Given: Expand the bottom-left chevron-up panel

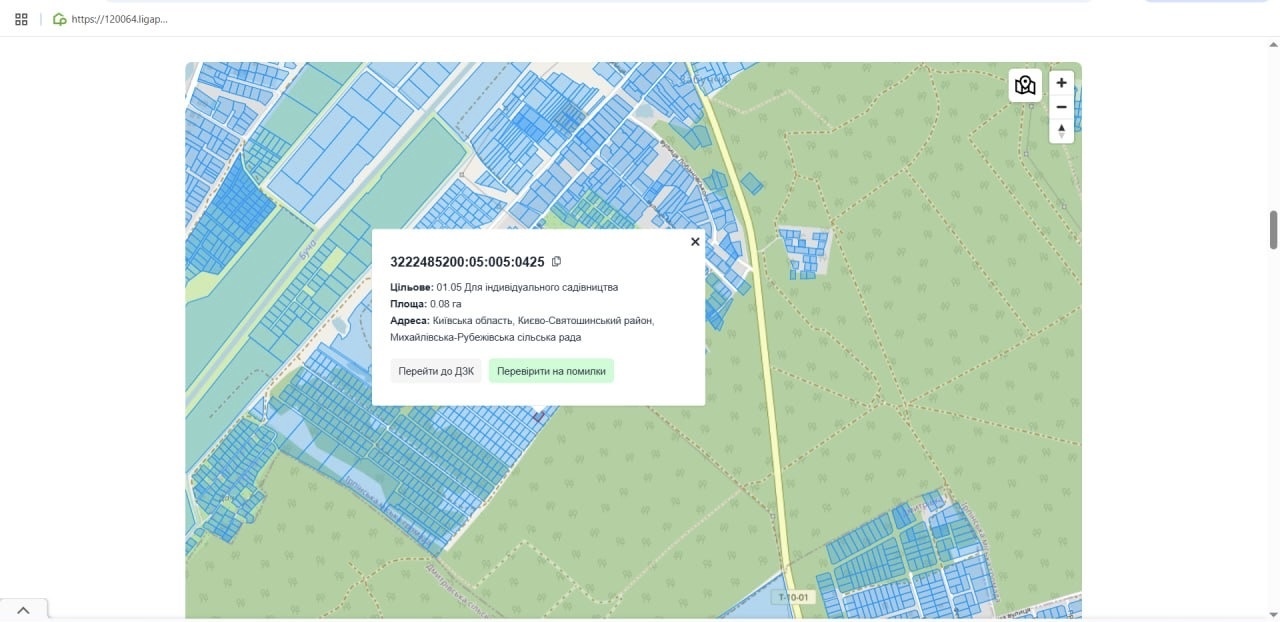Looking at the screenshot, I should [x=24, y=610].
